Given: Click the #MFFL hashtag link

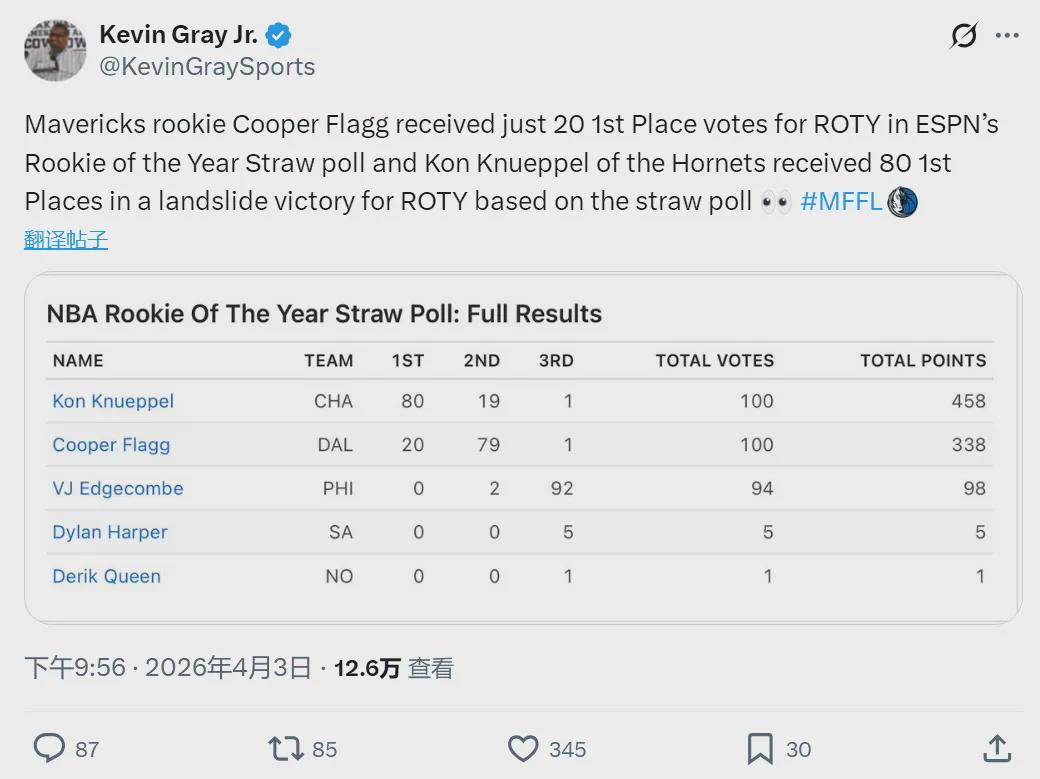Looking at the screenshot, I should point(841,201).
